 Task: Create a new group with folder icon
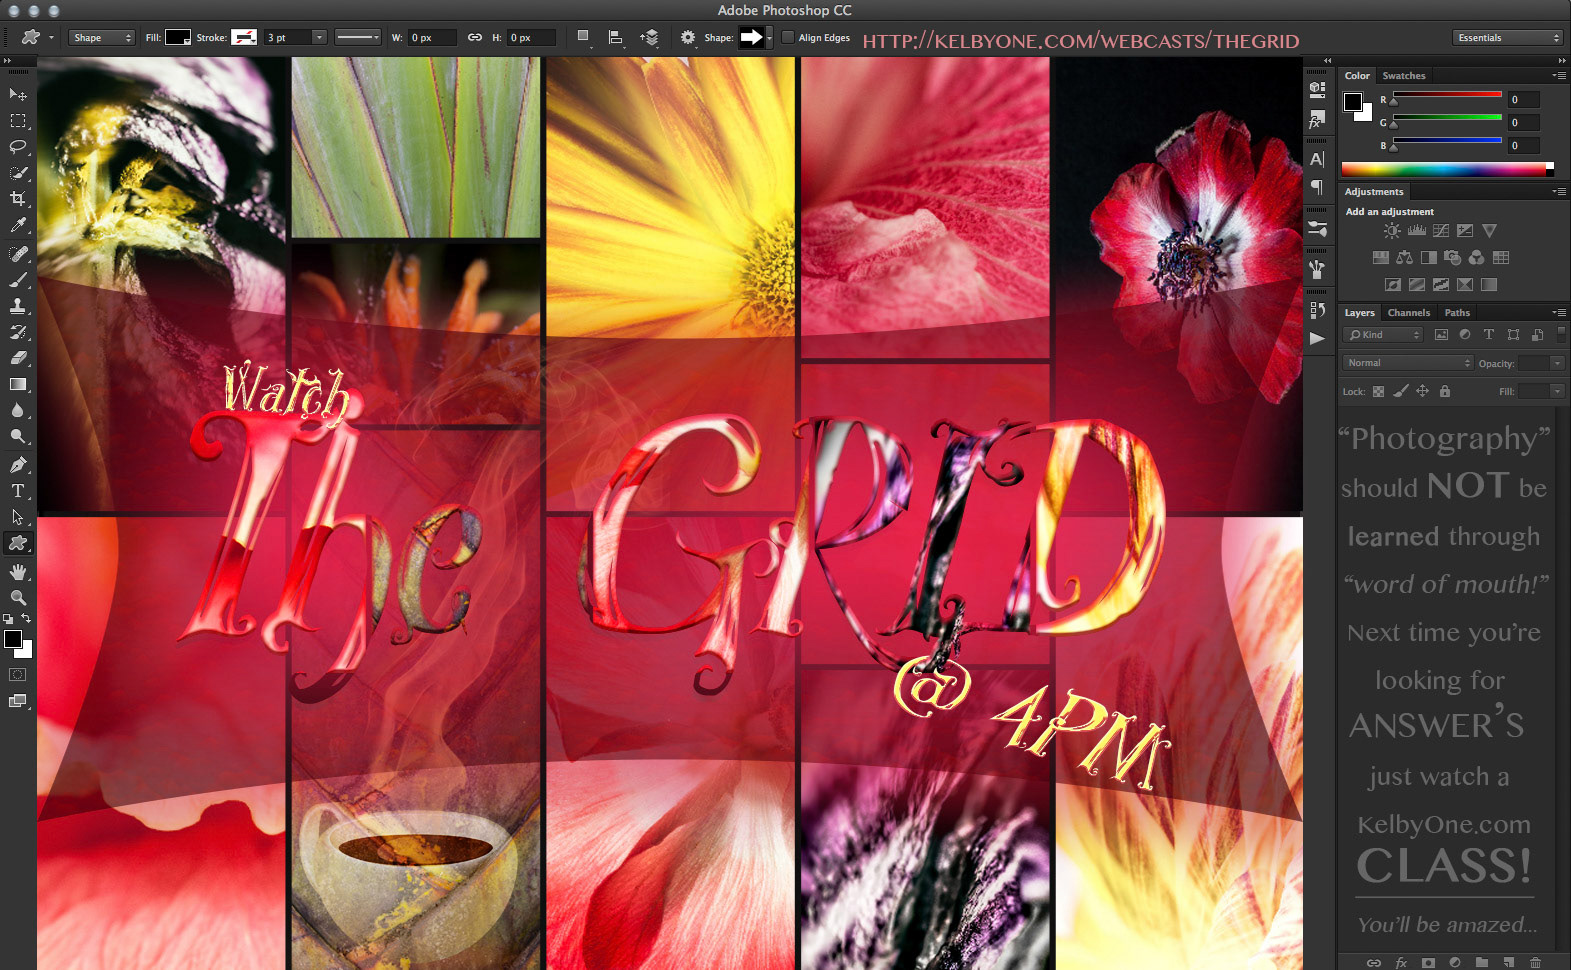(1482, 963)
